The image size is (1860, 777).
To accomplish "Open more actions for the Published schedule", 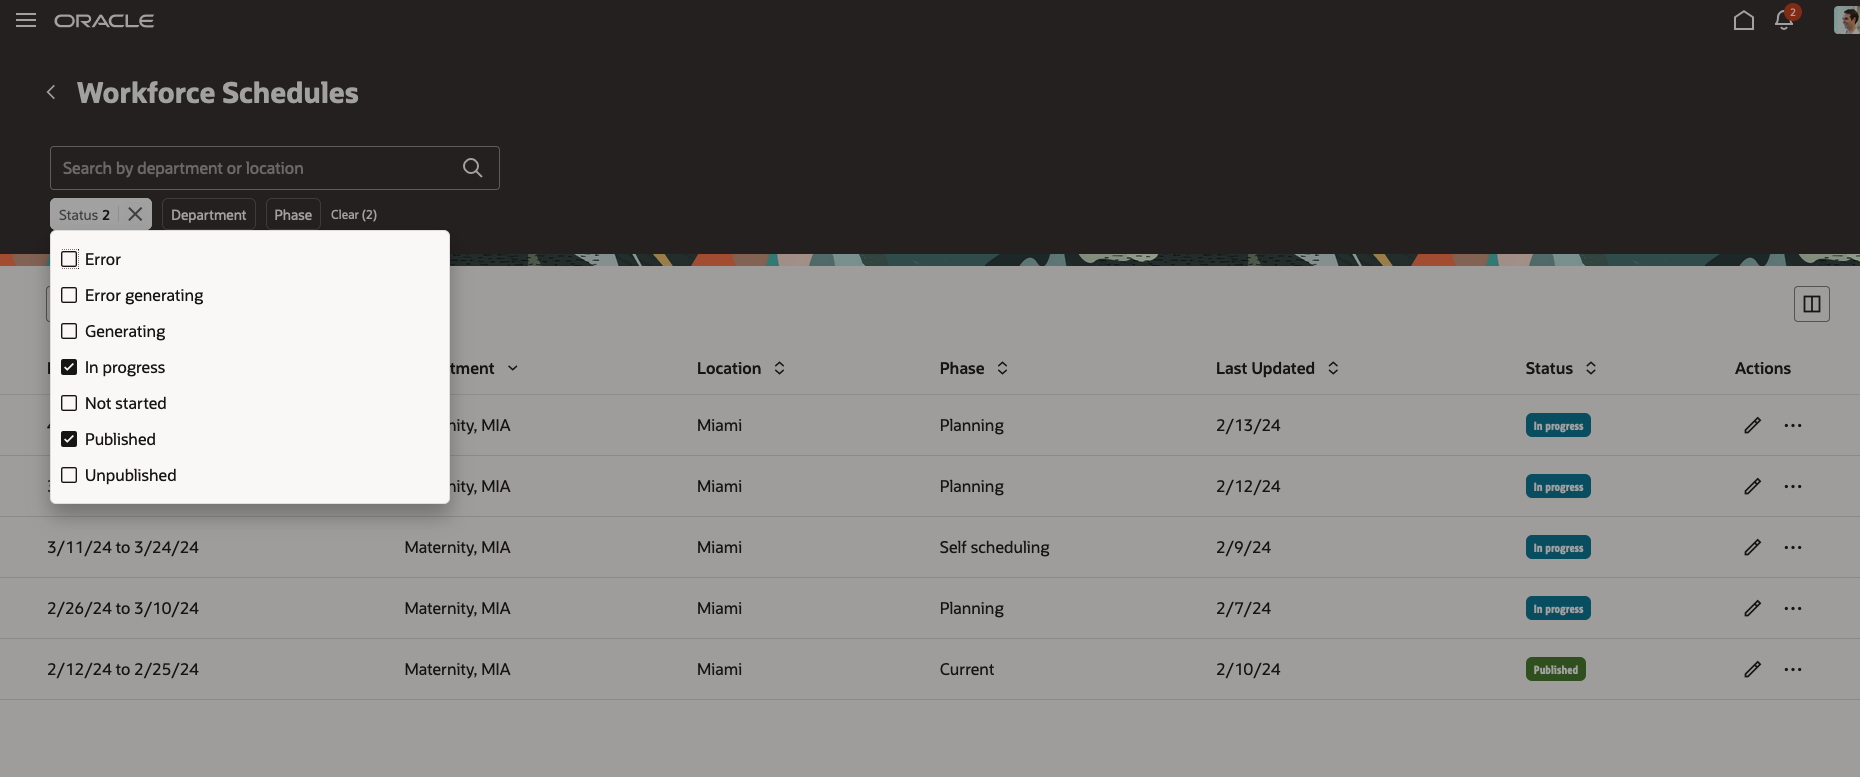I will 1792,670.
